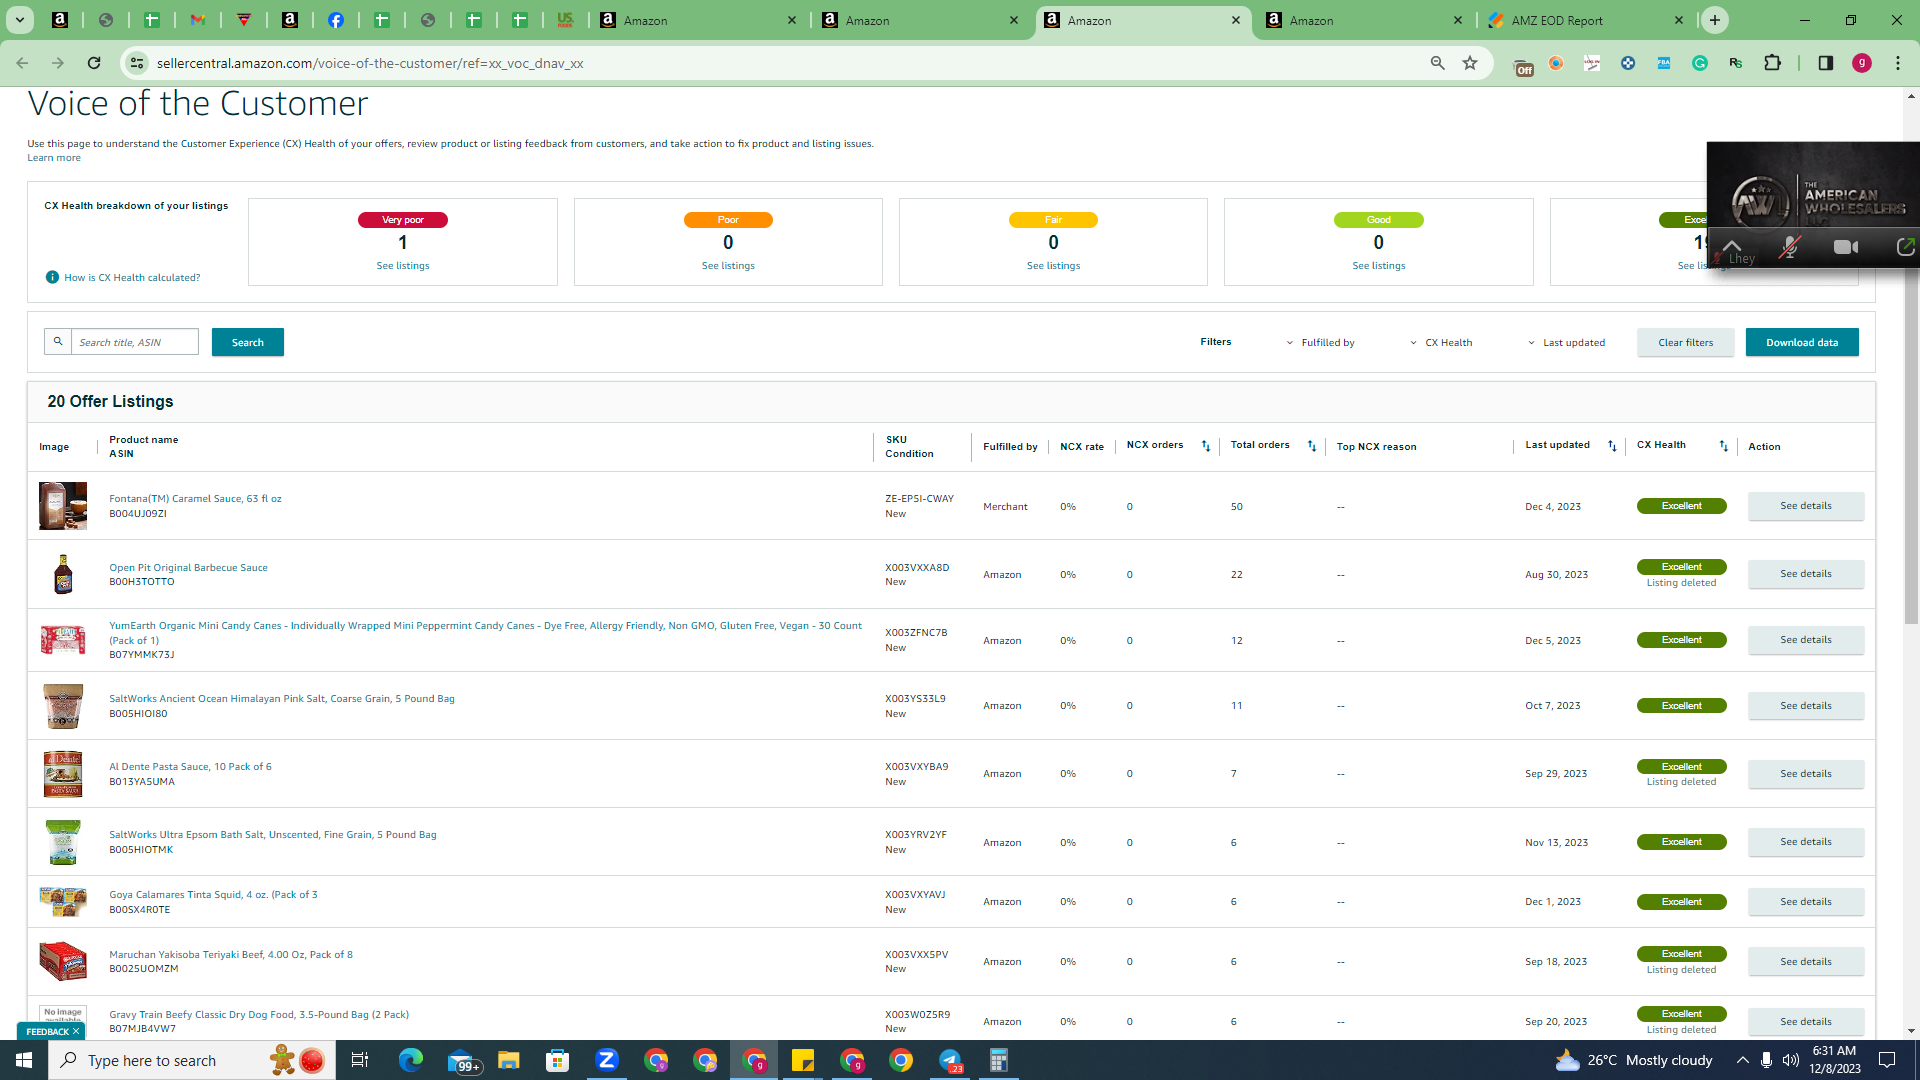Image resolution: width=1920 pixels, height=1080 pixels.
Task: Switch to the pinned Facebook tab
Action: [x=336, y=20]
